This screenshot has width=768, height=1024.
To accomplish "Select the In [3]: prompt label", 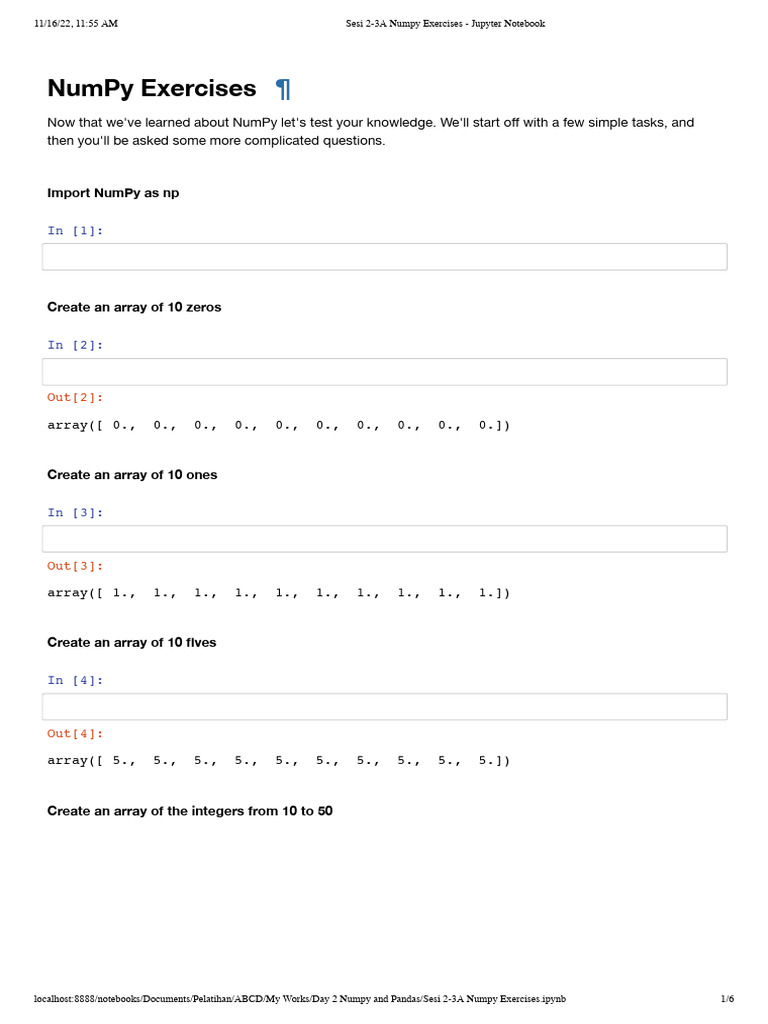I will [x=75, y=513].
